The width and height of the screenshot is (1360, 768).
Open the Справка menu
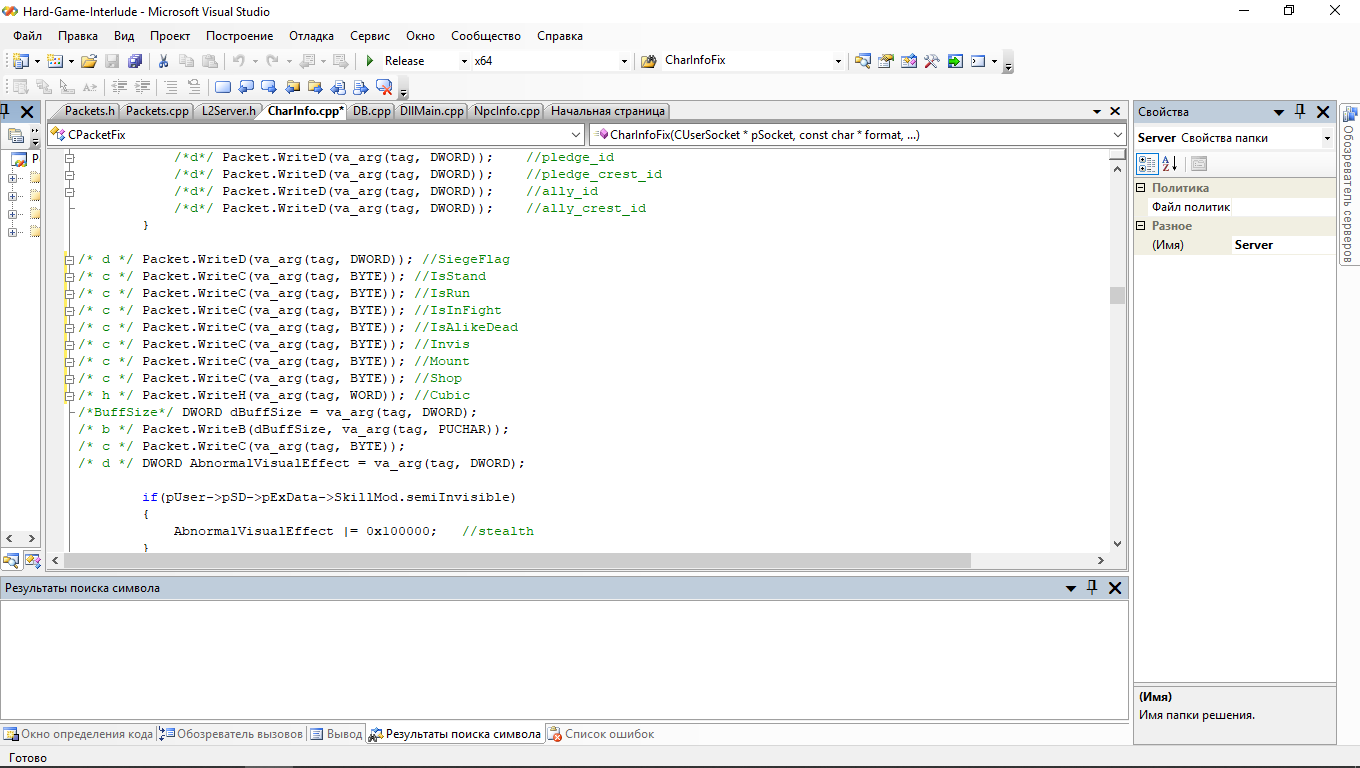pos(560,36)
